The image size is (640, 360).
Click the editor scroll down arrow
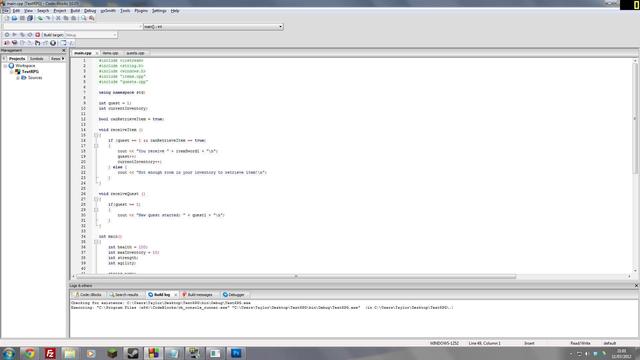tap(635, 270)
